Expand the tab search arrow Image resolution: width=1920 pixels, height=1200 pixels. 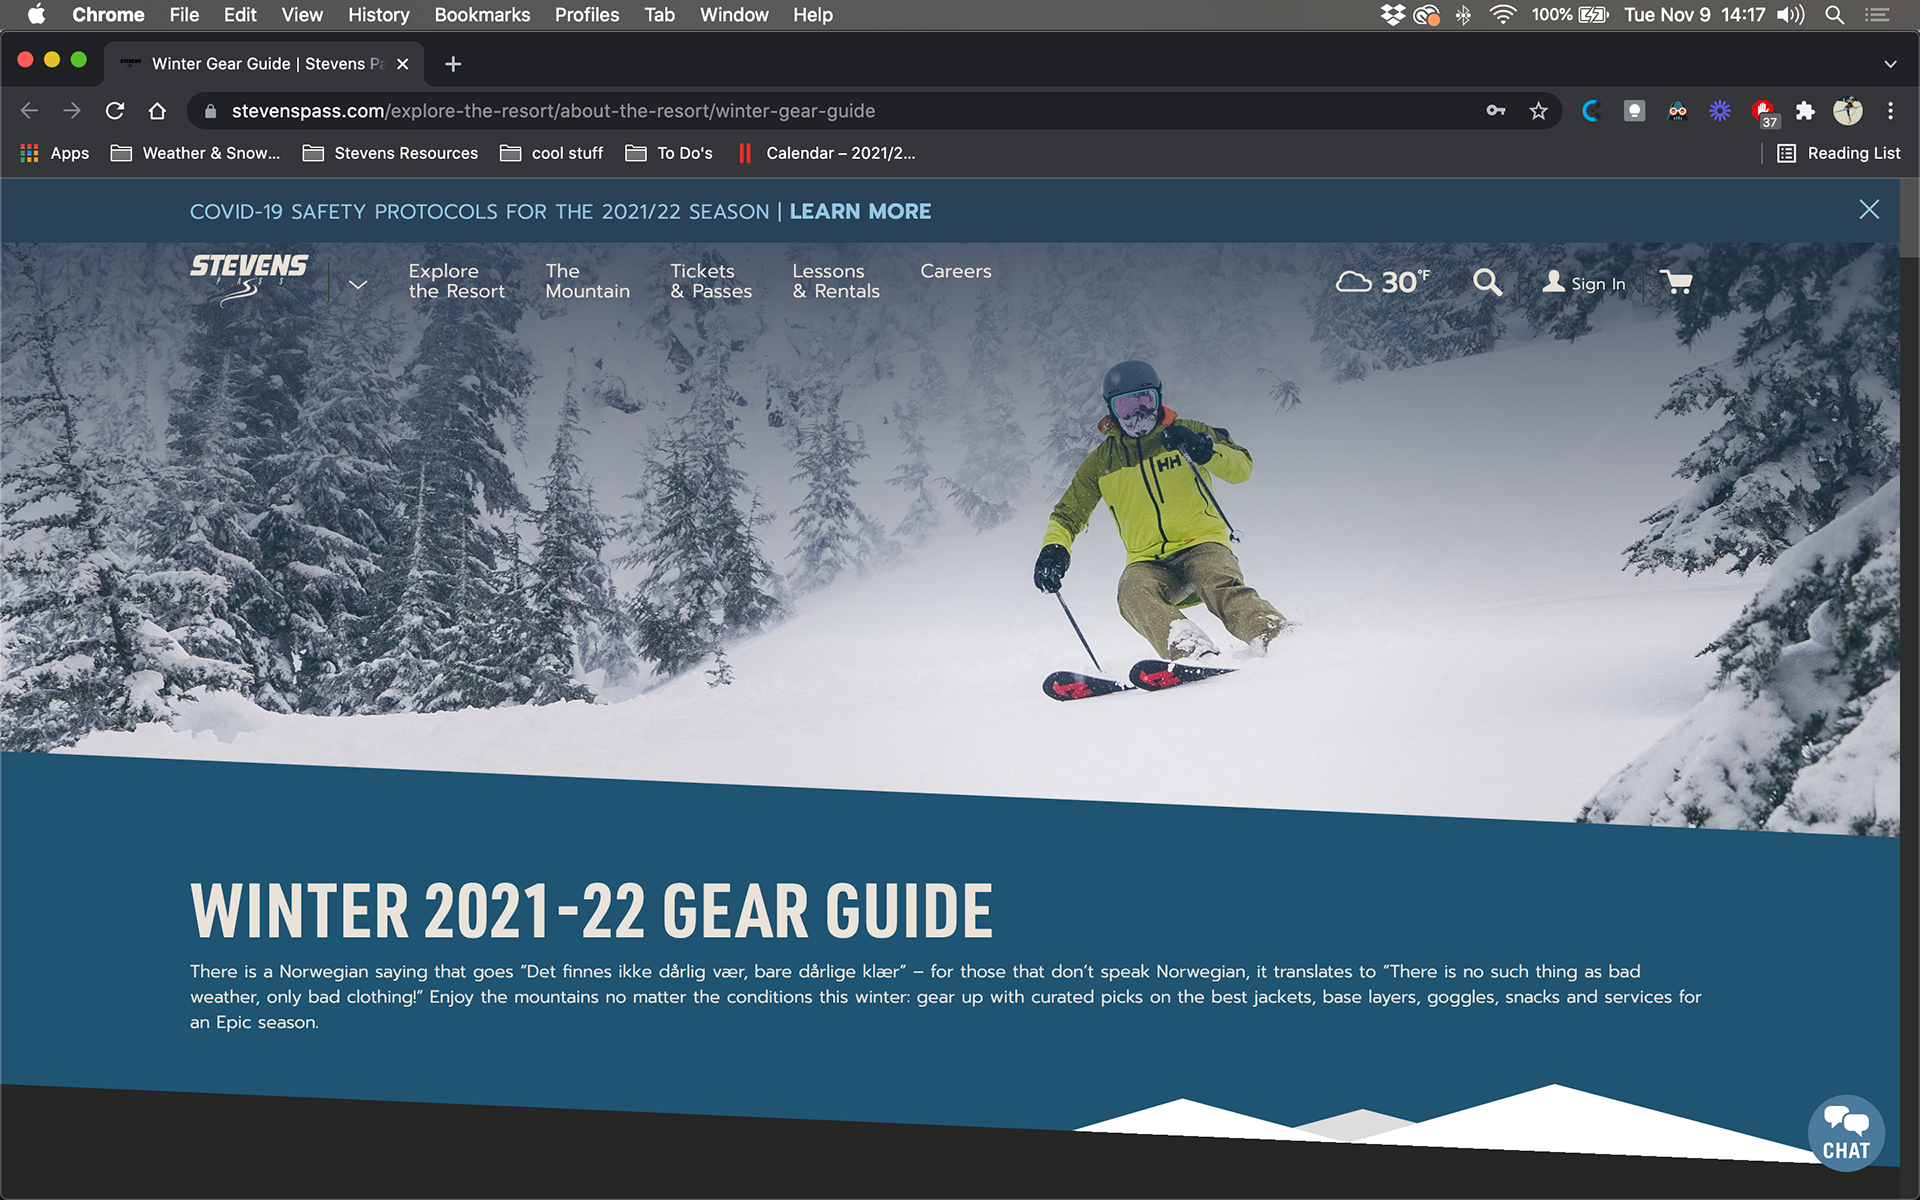1890,64
